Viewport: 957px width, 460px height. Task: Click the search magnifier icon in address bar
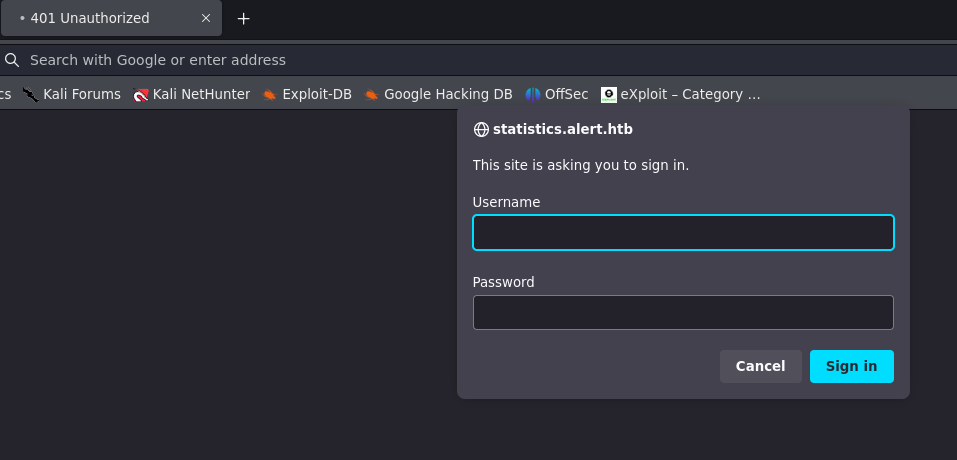click(x=12, y=60)
